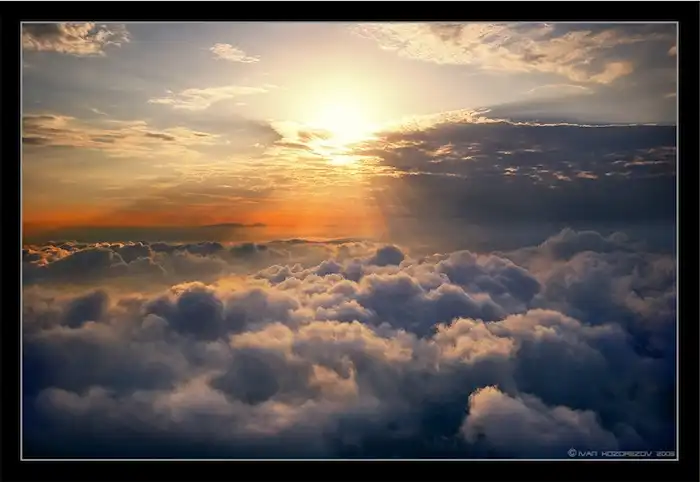Click the black border above the photo

350,10
